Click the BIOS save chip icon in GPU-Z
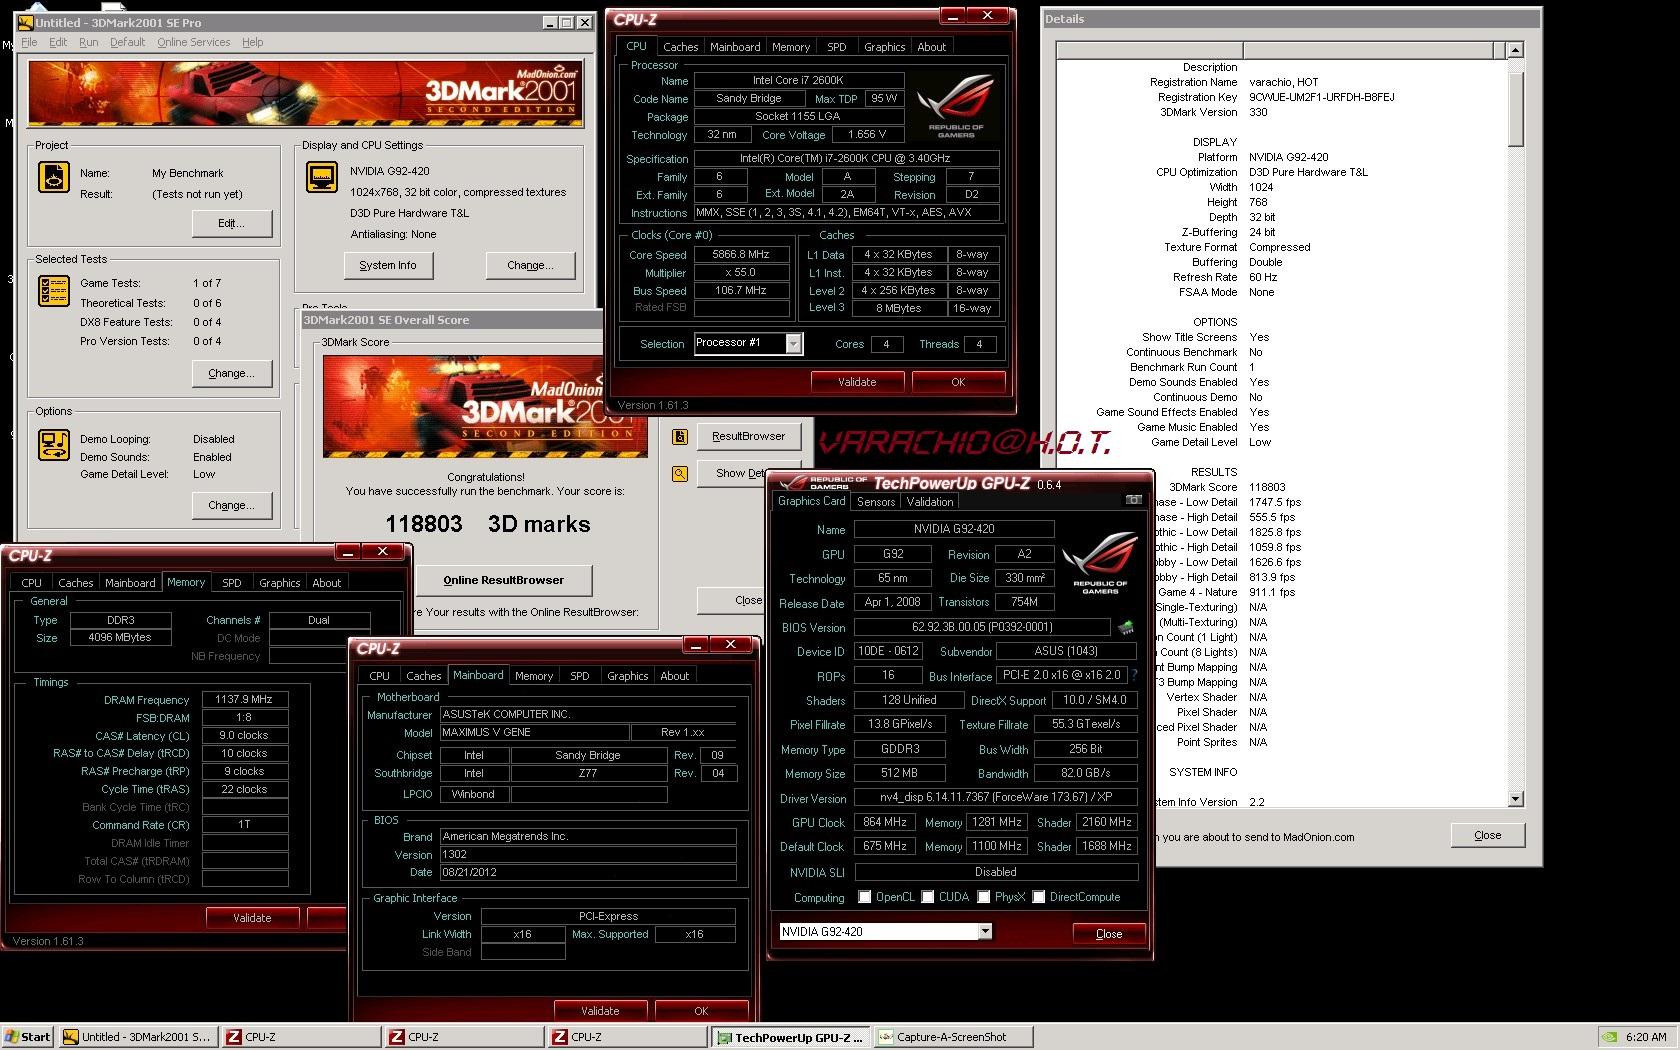 [x=1126, y=628]
